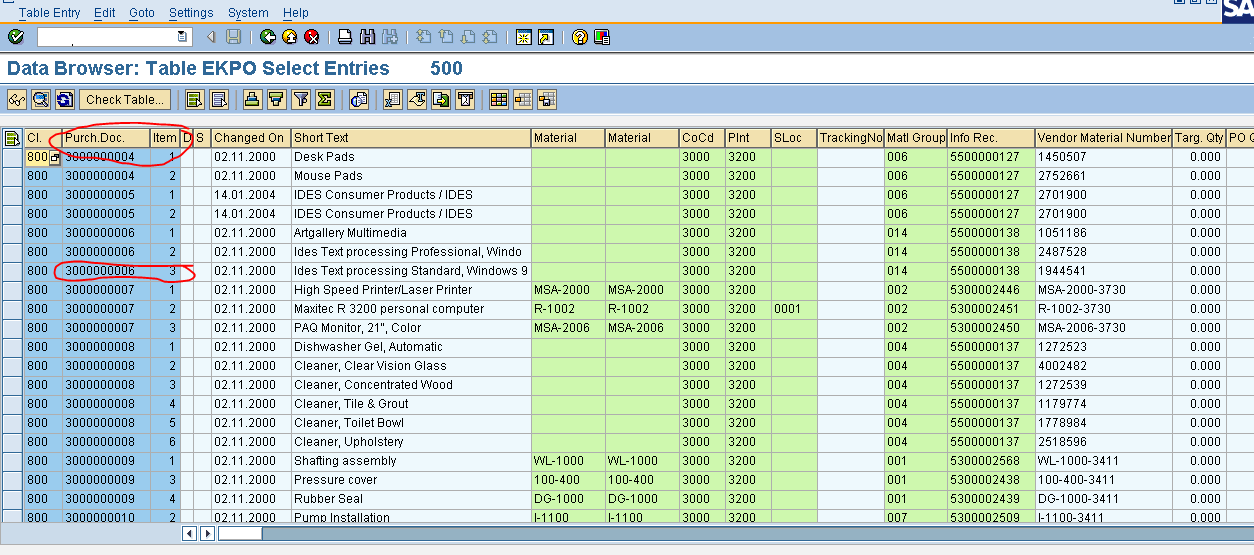1254x555 pixels.
Task: Open the Customize Local Layout icon
Action: point(601,37)
